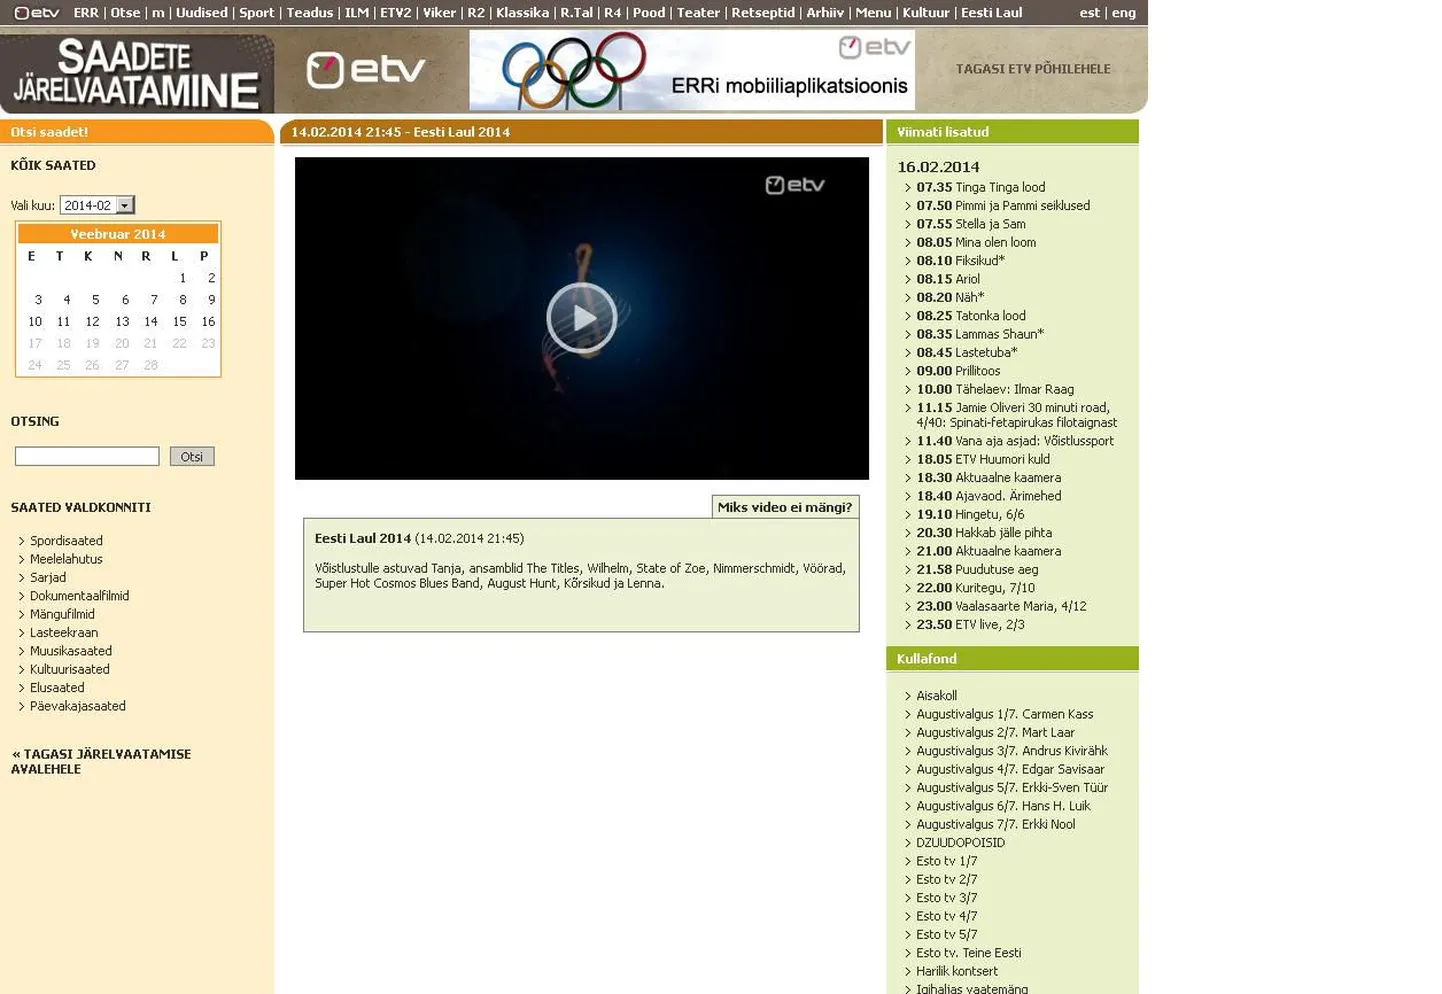Open the ERR menu item
Screen dimensions: 1442x994
point(86,13)
